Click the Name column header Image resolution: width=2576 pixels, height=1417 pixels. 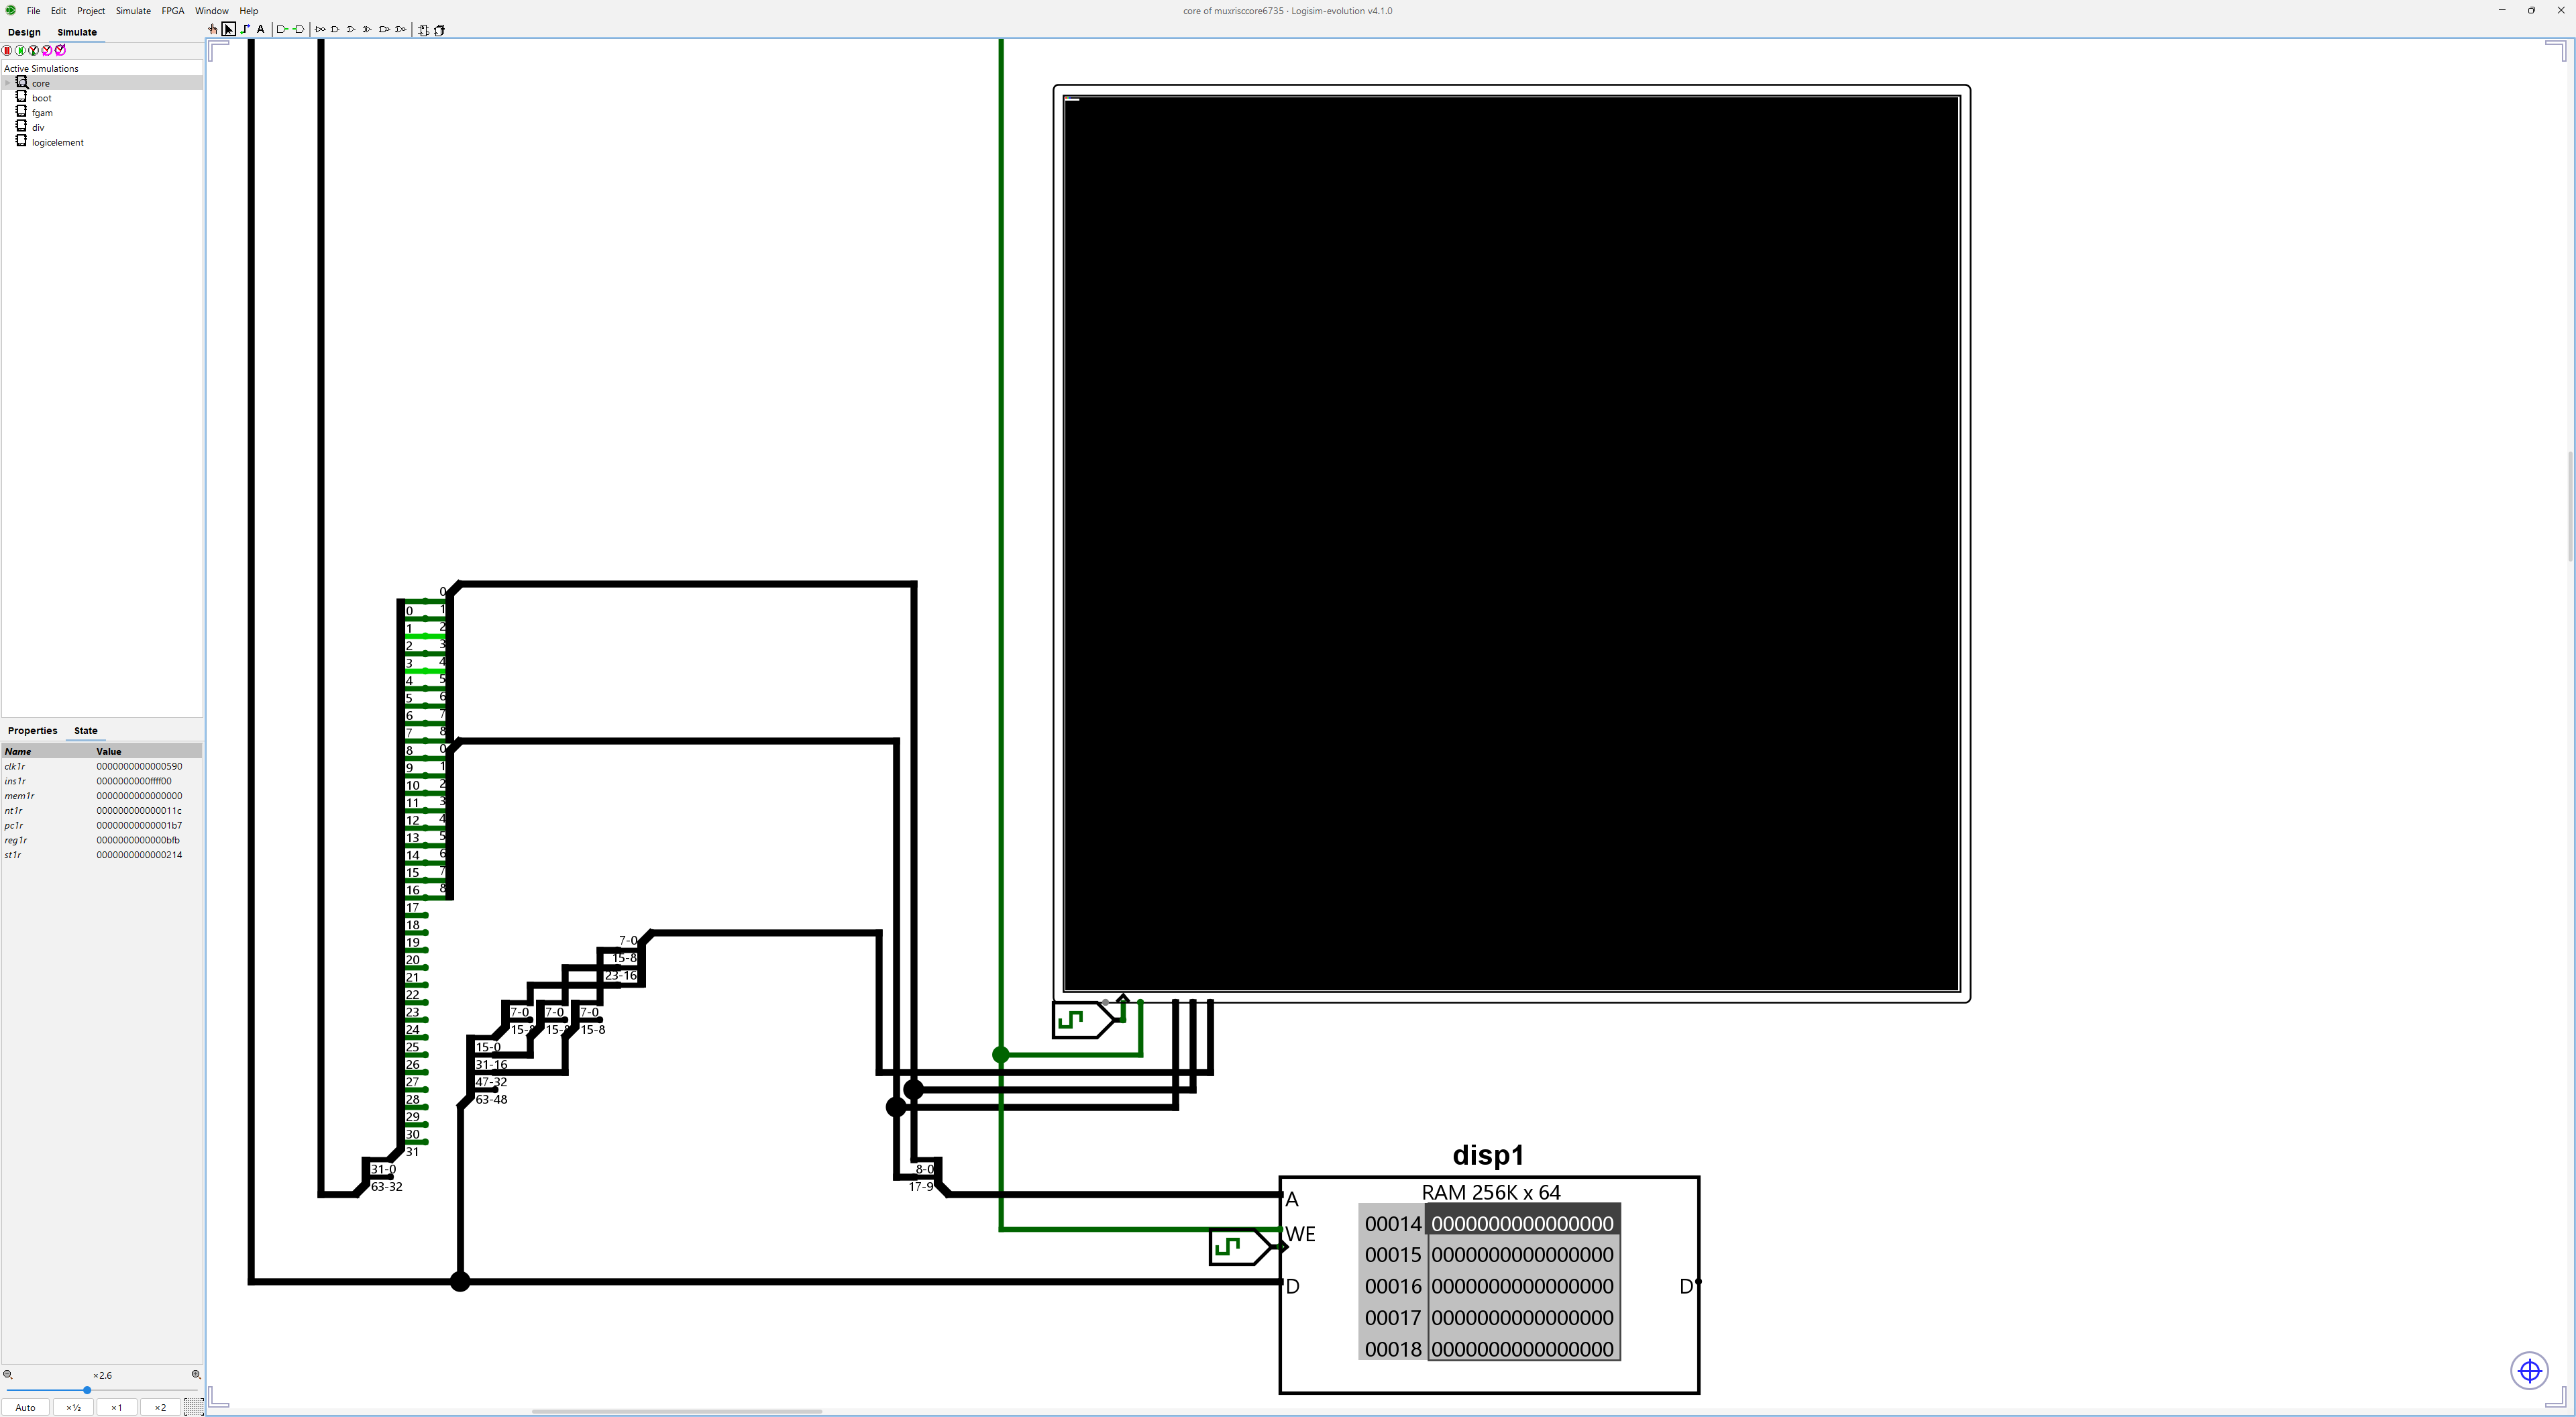[x=48, y=751]
